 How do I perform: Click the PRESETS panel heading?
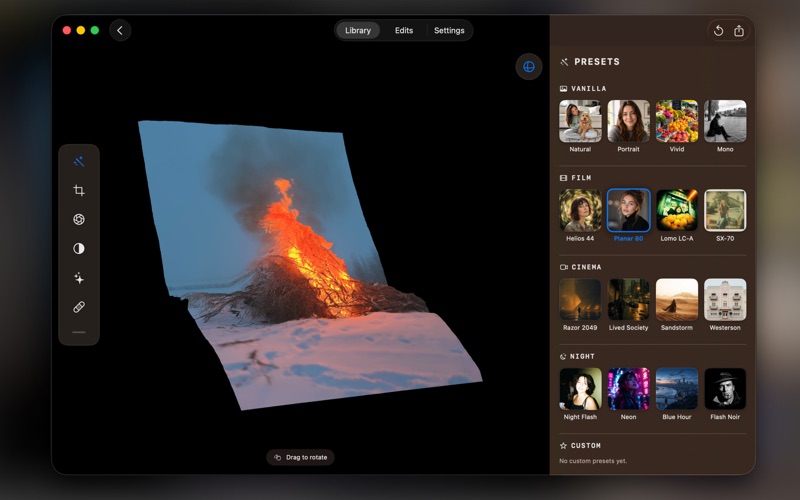[x=597, y=62]
